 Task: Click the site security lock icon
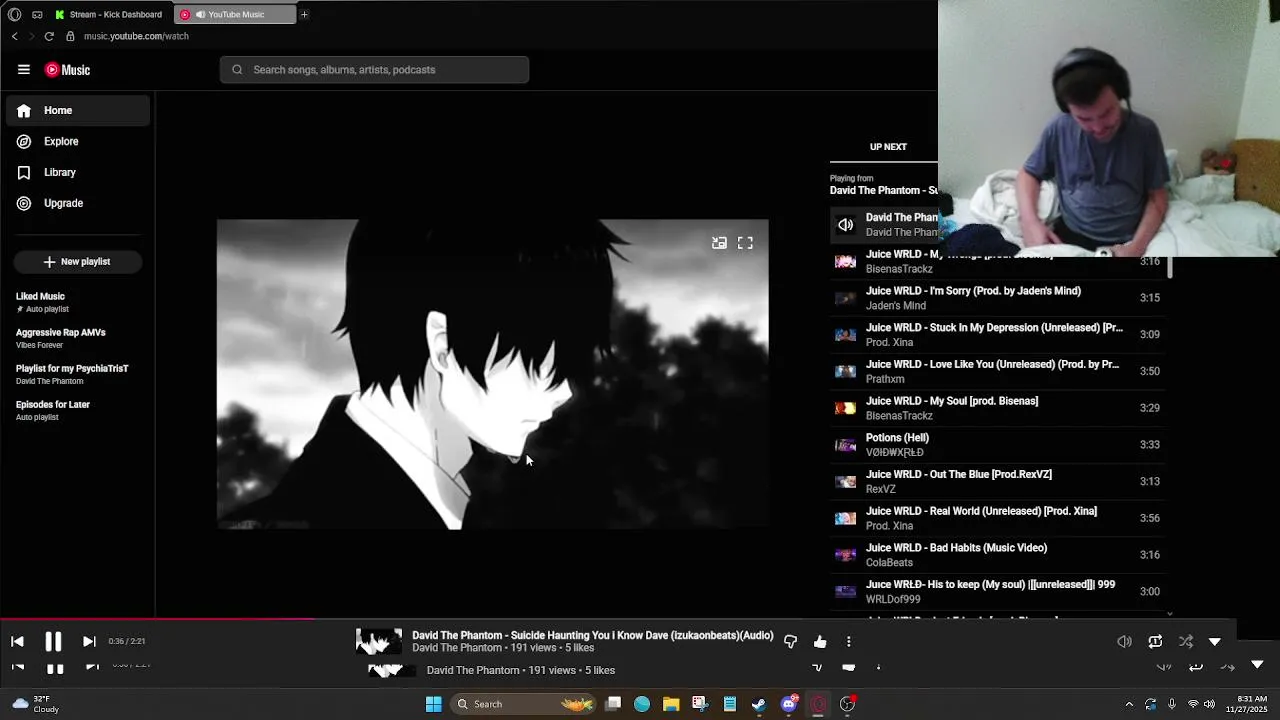(x=70, y=36)
